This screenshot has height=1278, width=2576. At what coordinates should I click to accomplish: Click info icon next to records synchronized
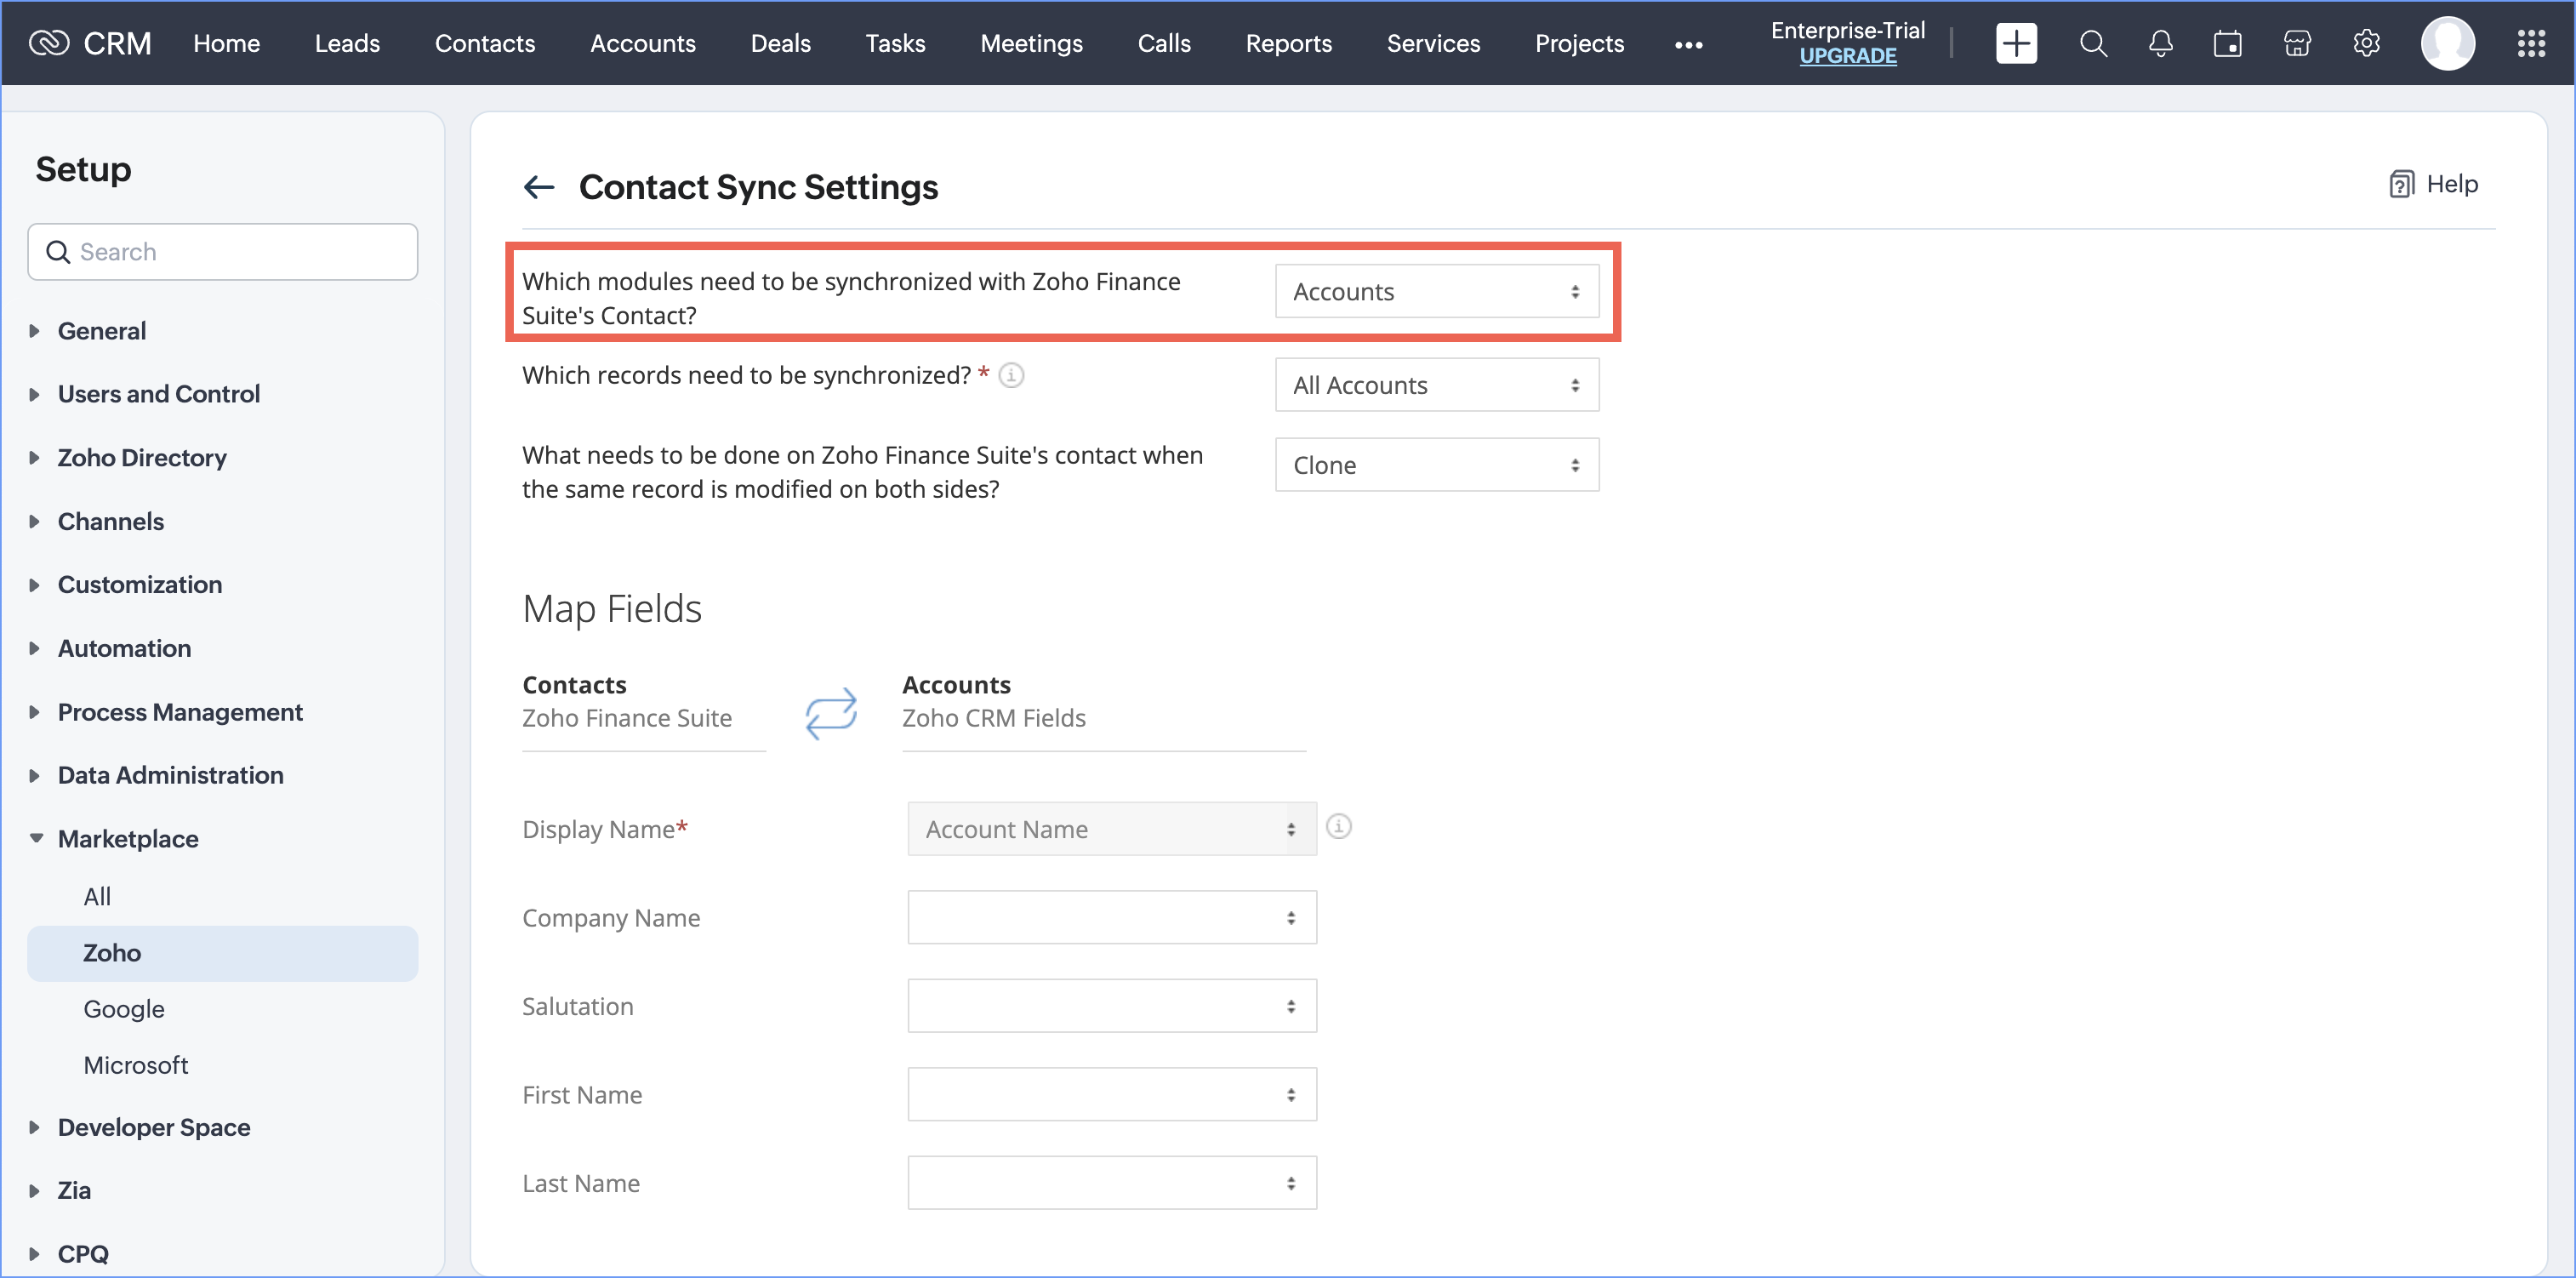[1011, 375]
